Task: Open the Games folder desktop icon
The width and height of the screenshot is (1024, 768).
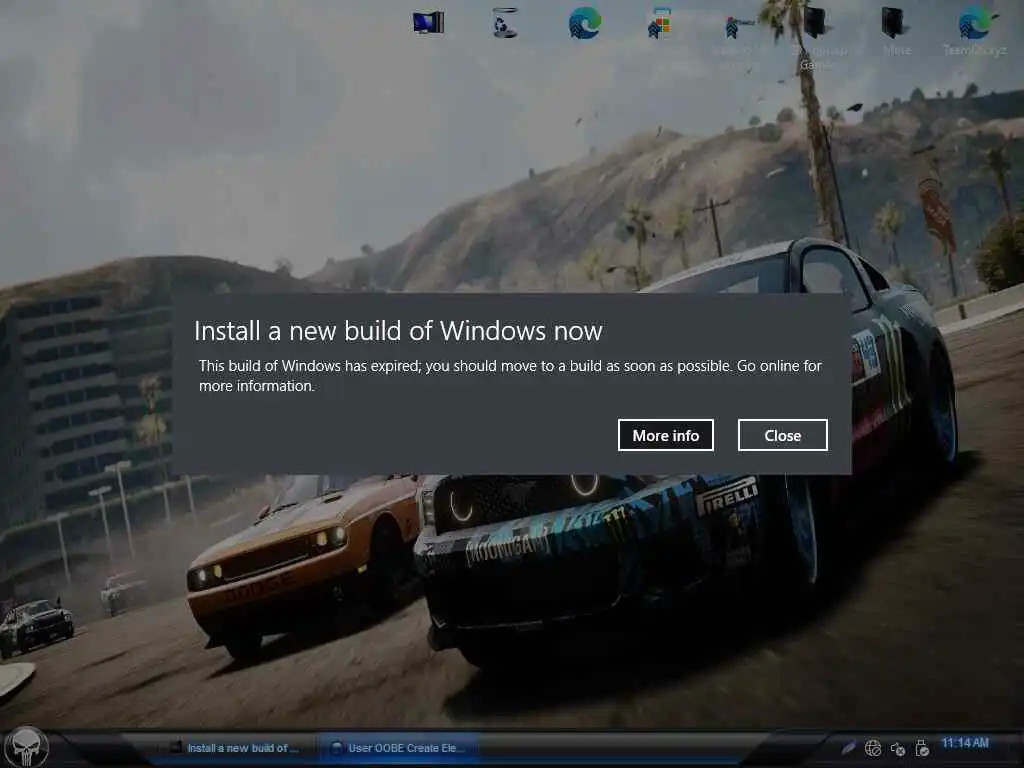Action: pos(816,37)
